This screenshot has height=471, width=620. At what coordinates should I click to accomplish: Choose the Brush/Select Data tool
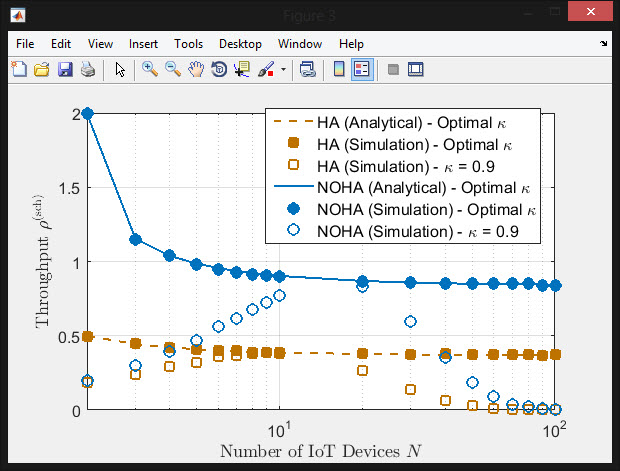pos(266,69)
